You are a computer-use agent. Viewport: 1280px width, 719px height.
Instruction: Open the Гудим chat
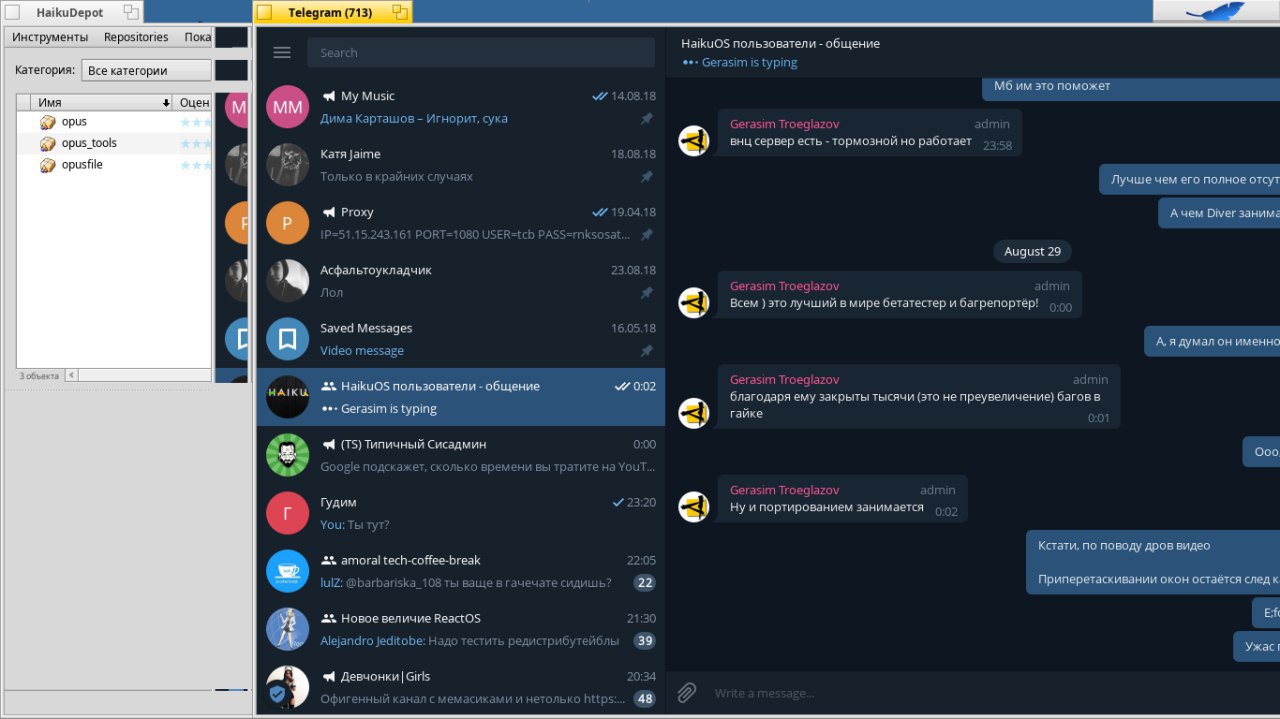(x=460, y=513)
